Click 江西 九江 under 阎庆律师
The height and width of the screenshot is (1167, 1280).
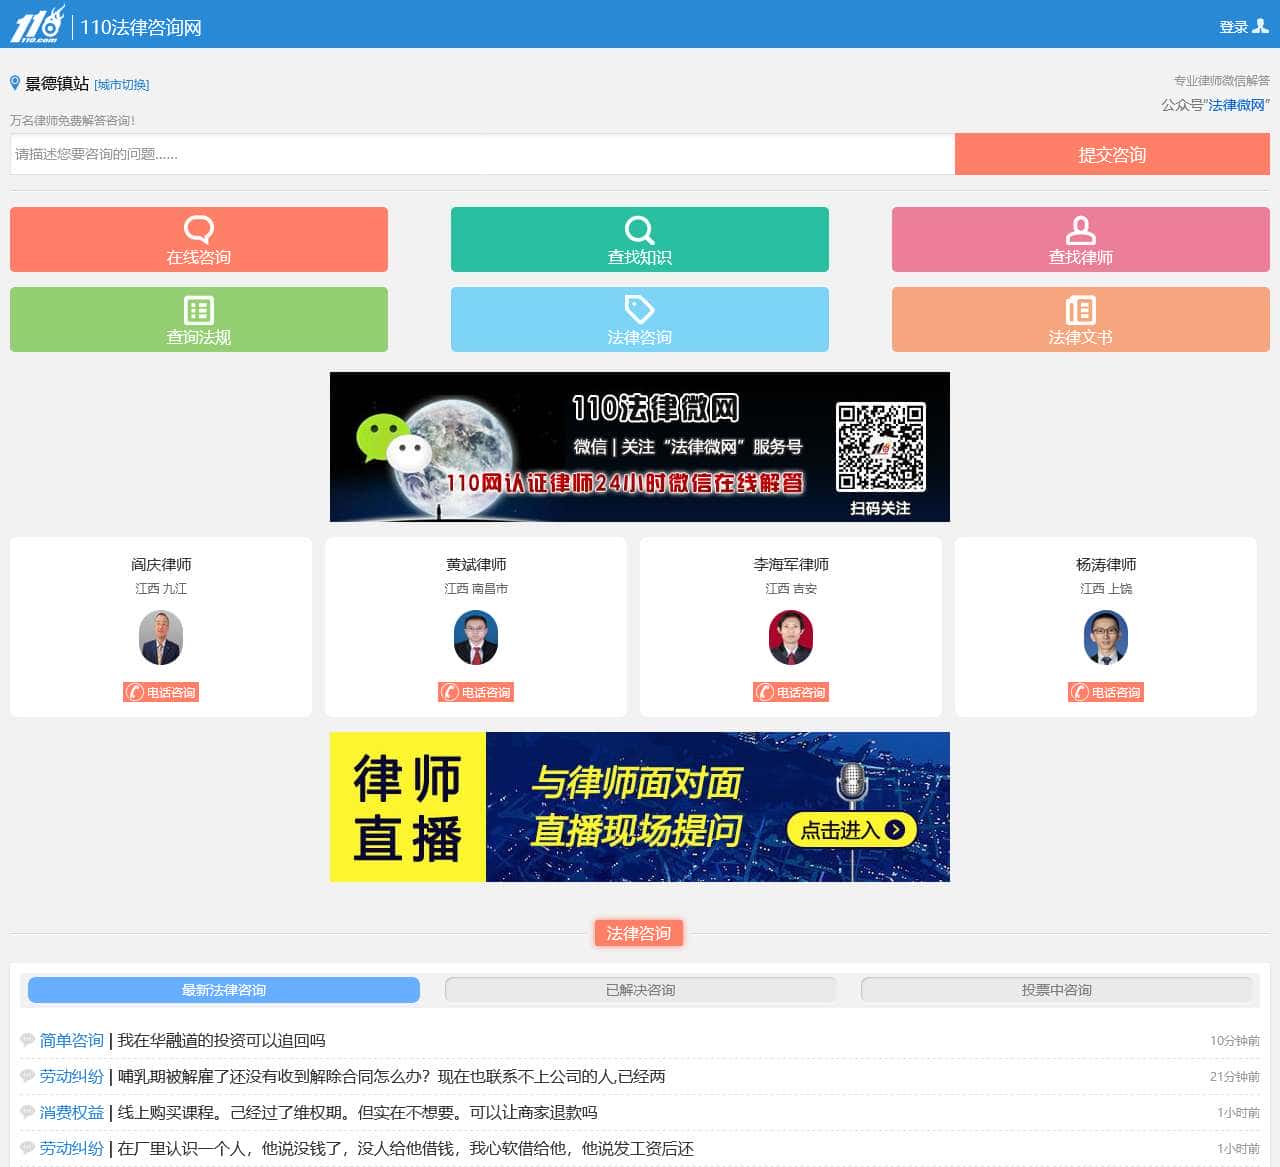coord(161,588)
